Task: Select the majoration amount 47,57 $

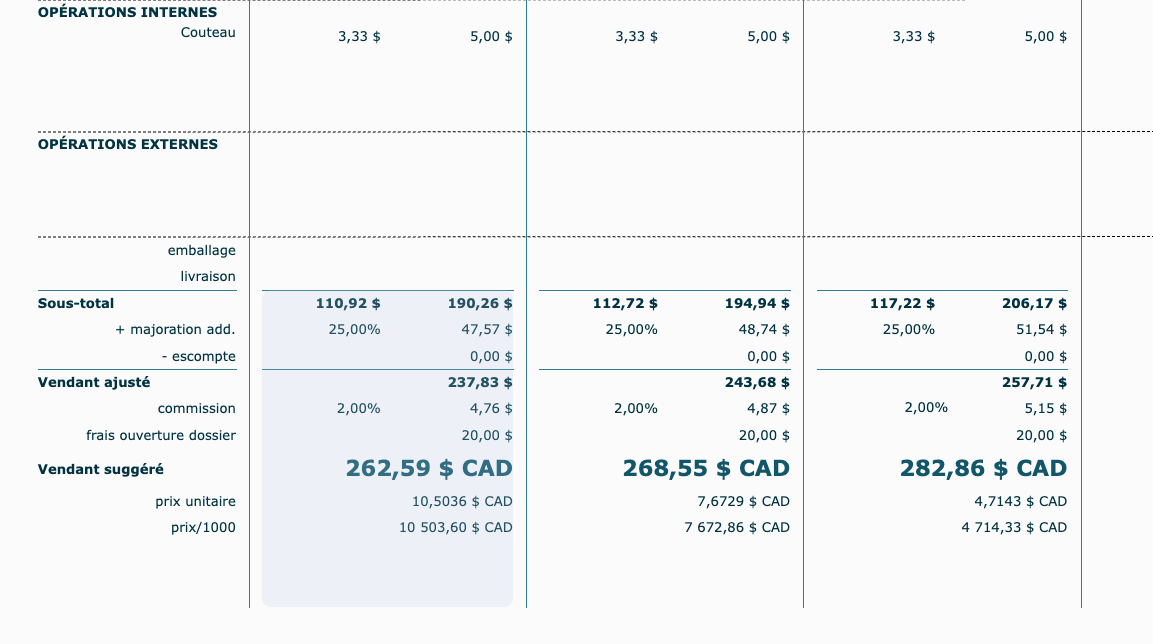Action: pos(491,329)
